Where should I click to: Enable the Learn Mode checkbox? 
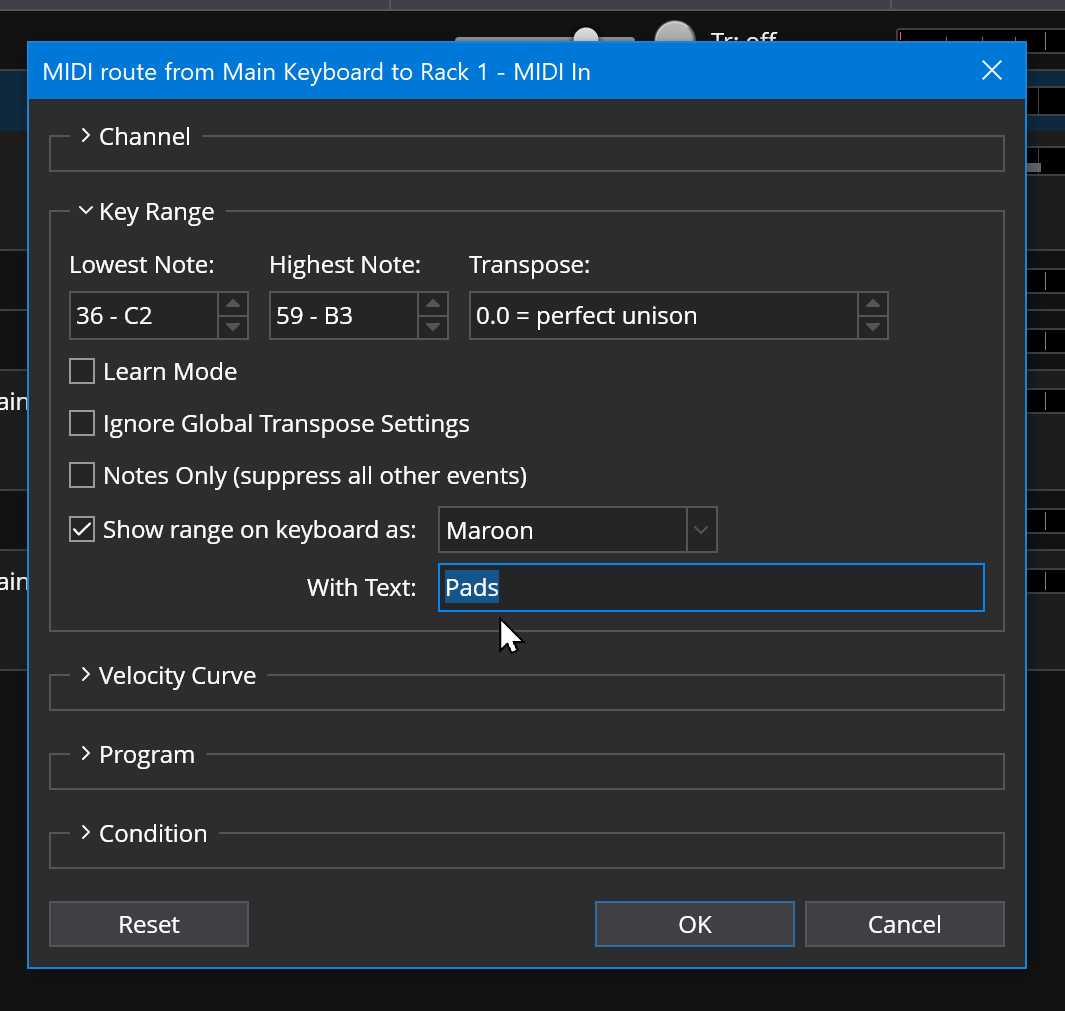(x=82, y=372)
